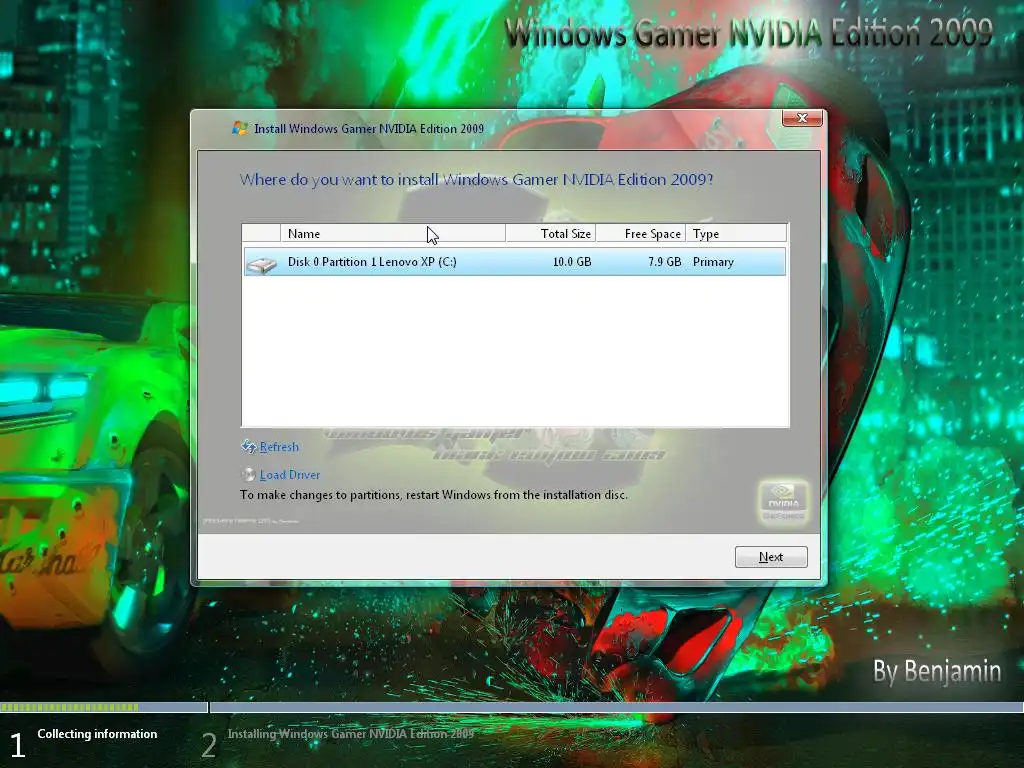Select the hard drive icon for Disk 0

point(261,263)
